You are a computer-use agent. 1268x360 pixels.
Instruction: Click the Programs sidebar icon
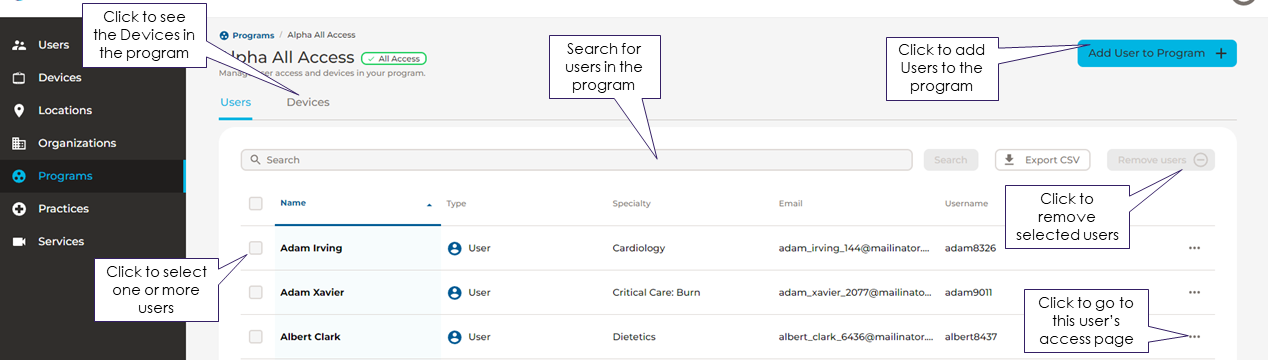coord(19,176)
